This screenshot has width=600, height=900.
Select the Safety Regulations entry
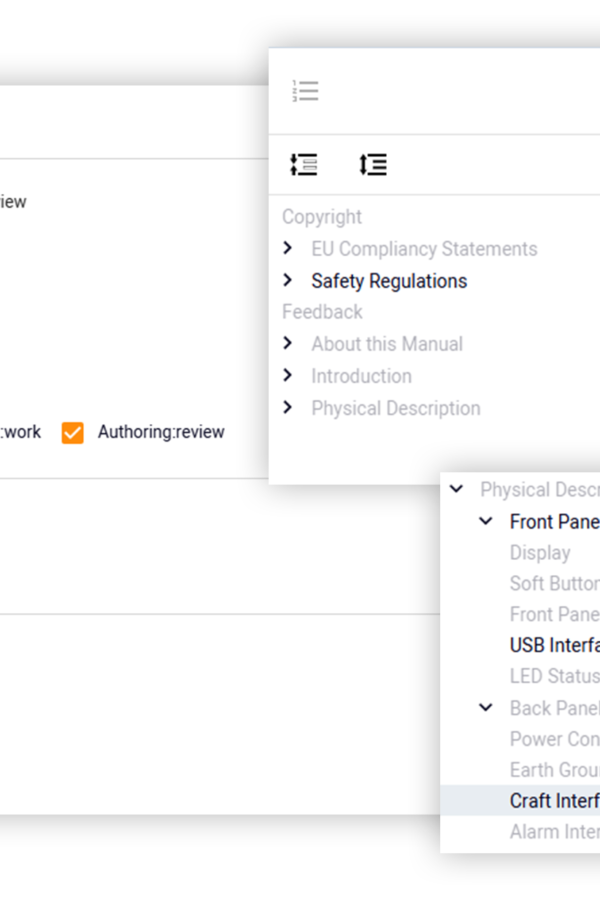(x=389, y=281)
